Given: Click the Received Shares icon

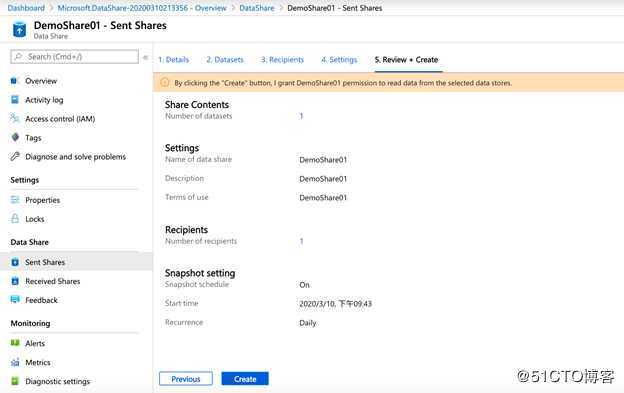Looking at the screenshot, I should click(15, 281).
